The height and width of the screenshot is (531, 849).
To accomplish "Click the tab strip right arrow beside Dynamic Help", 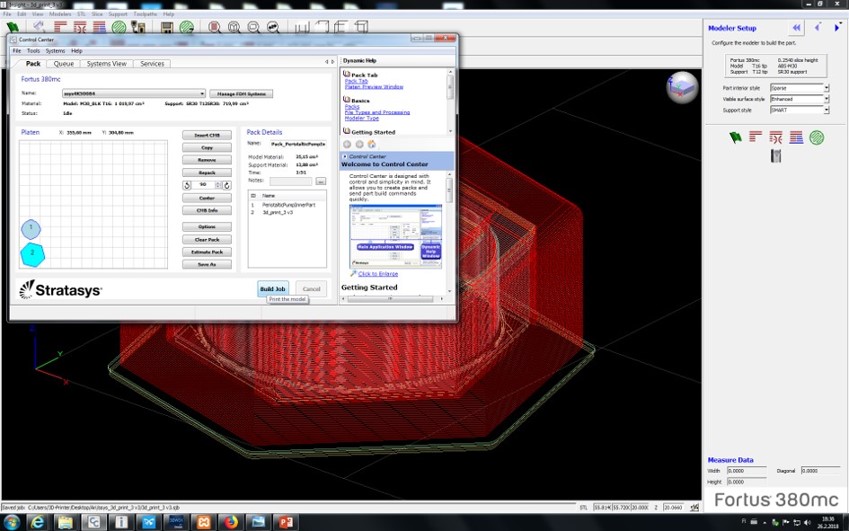I will 332,62.
